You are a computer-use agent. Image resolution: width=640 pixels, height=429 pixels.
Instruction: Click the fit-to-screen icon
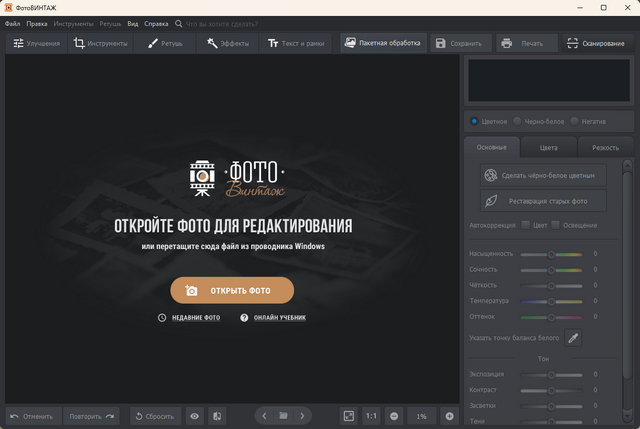[348, 415]
